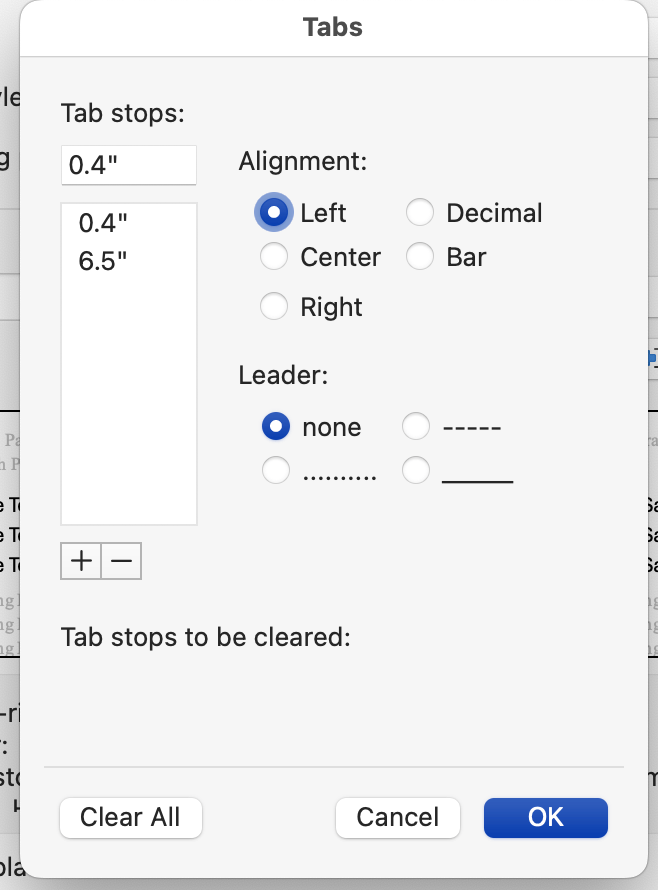
Task: Click the minus icon to remove tab stop
Action: coord(121,561)
